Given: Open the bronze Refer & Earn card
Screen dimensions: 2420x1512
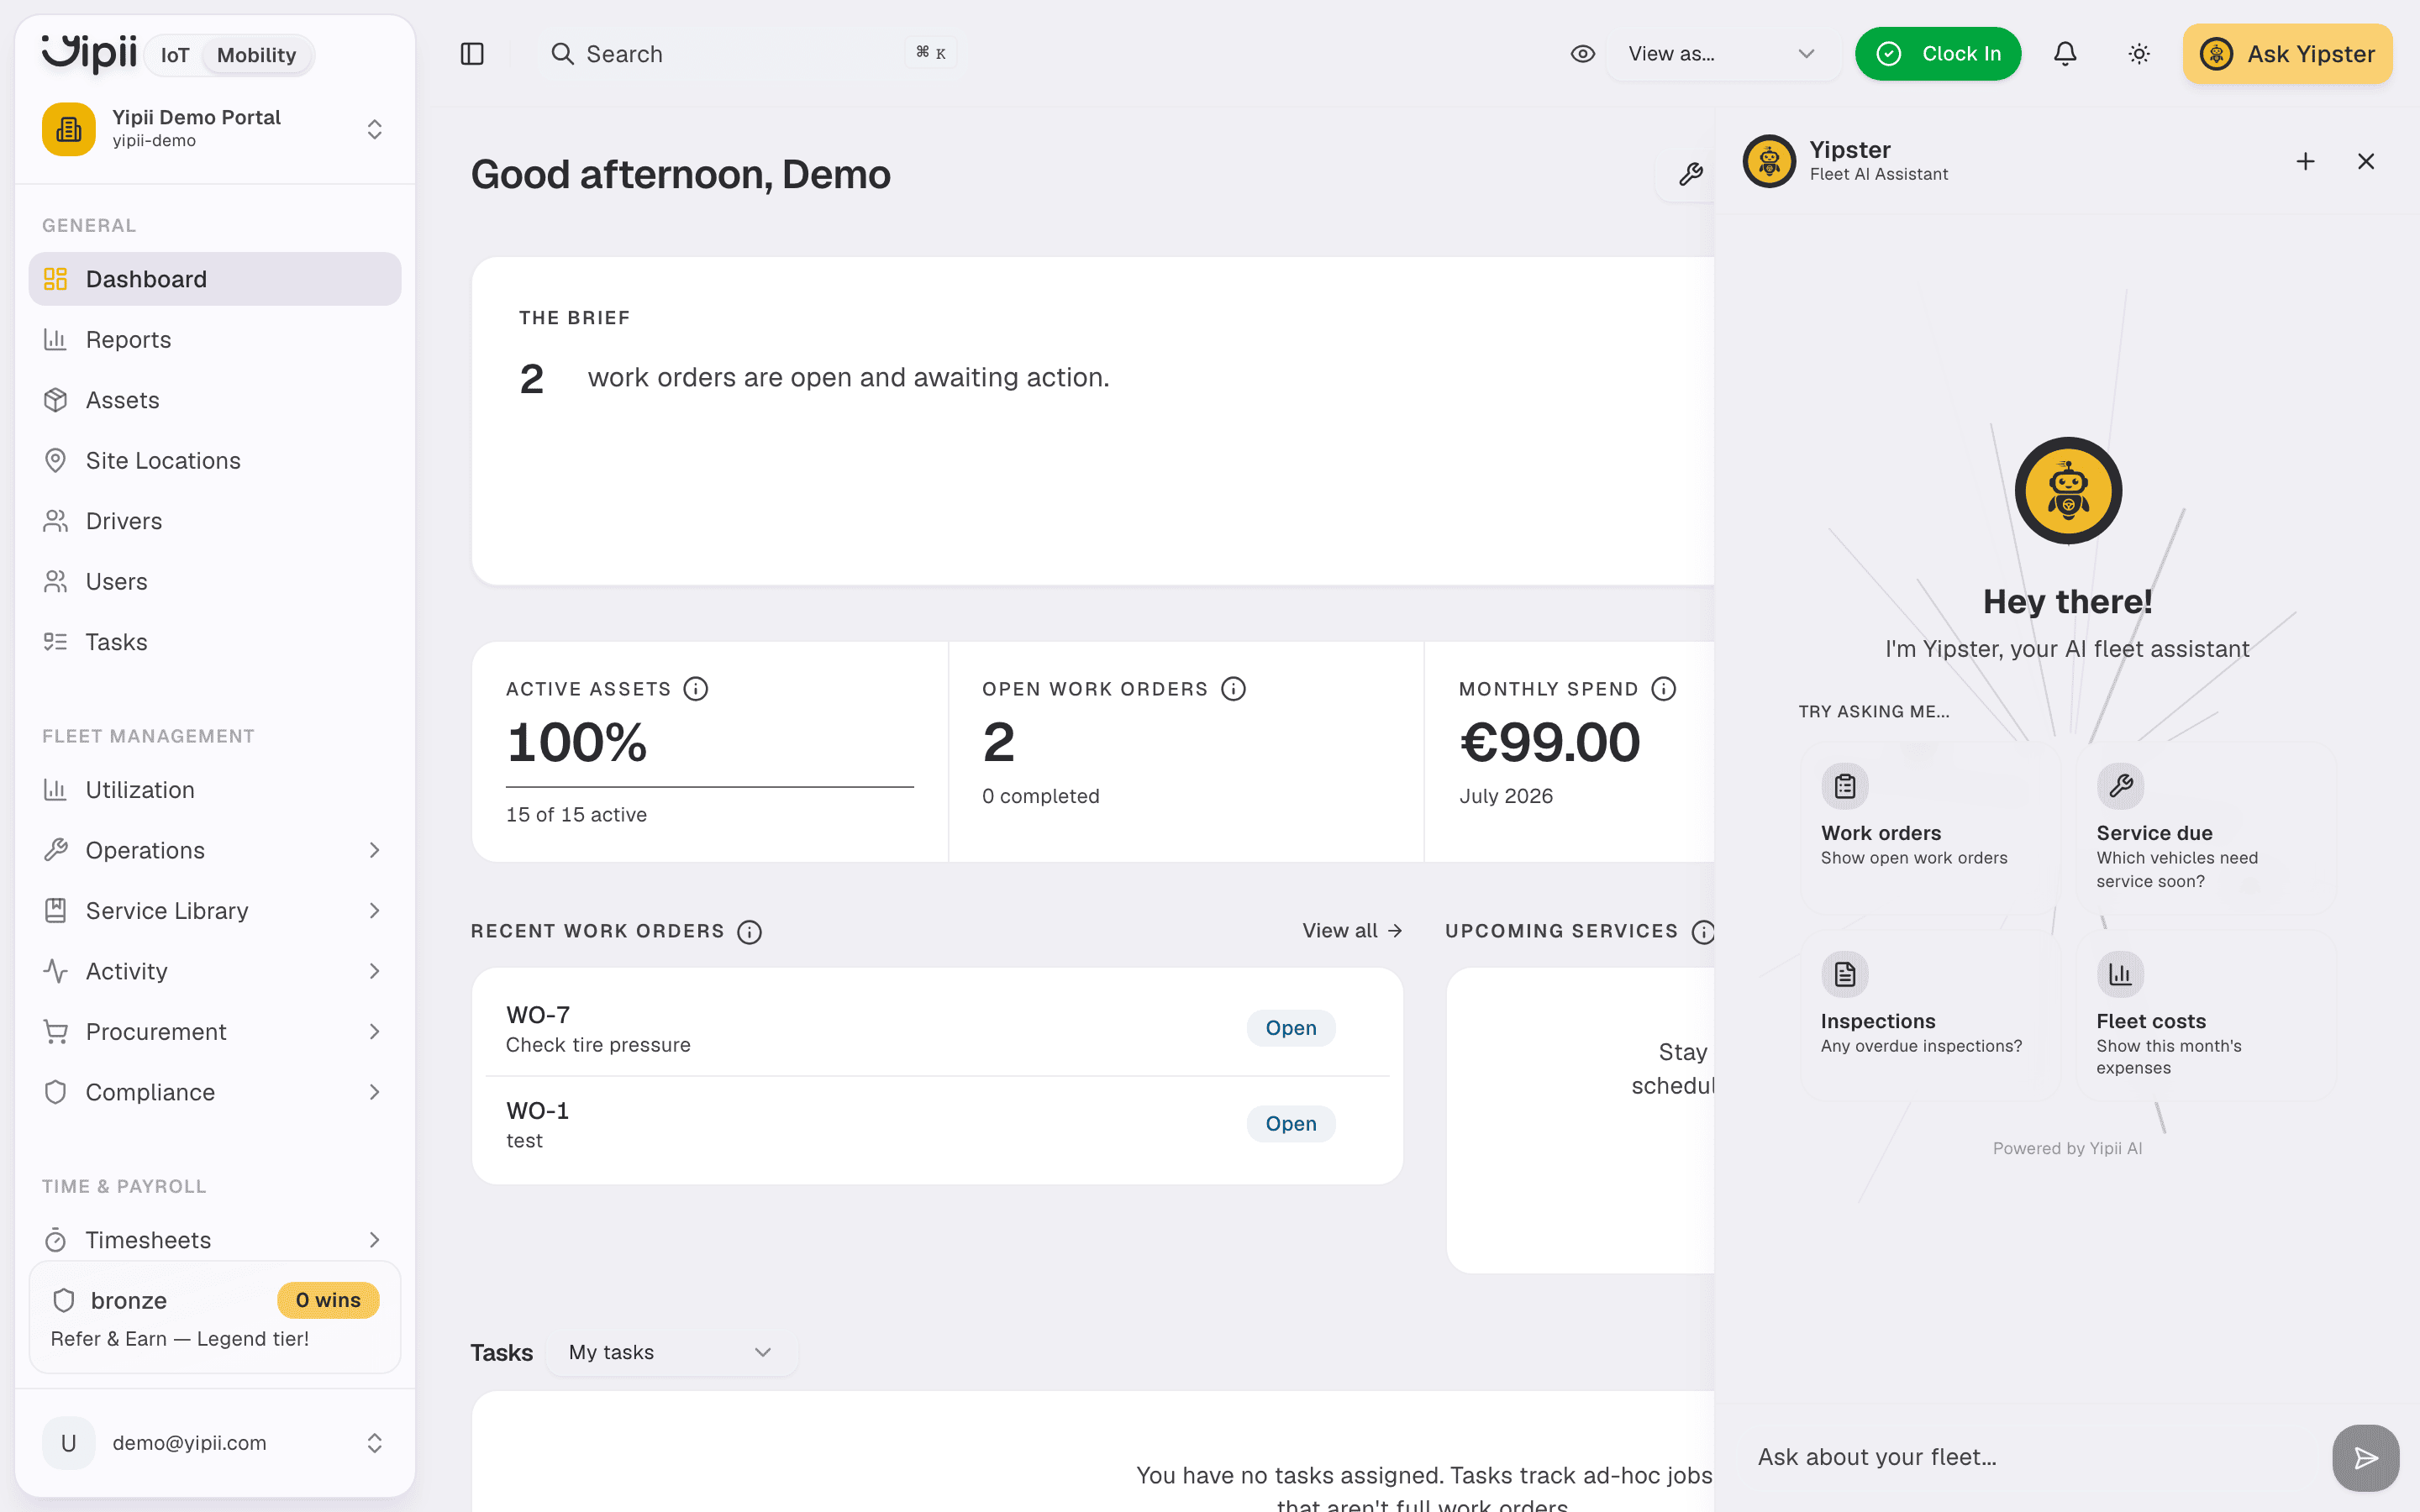Looking at the screenshot, I should pos(214,1317).
